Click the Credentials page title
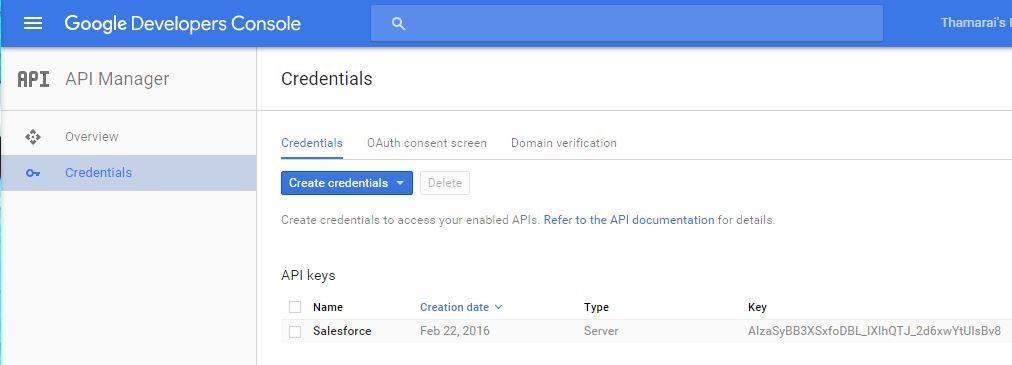 tap(327, 79)
